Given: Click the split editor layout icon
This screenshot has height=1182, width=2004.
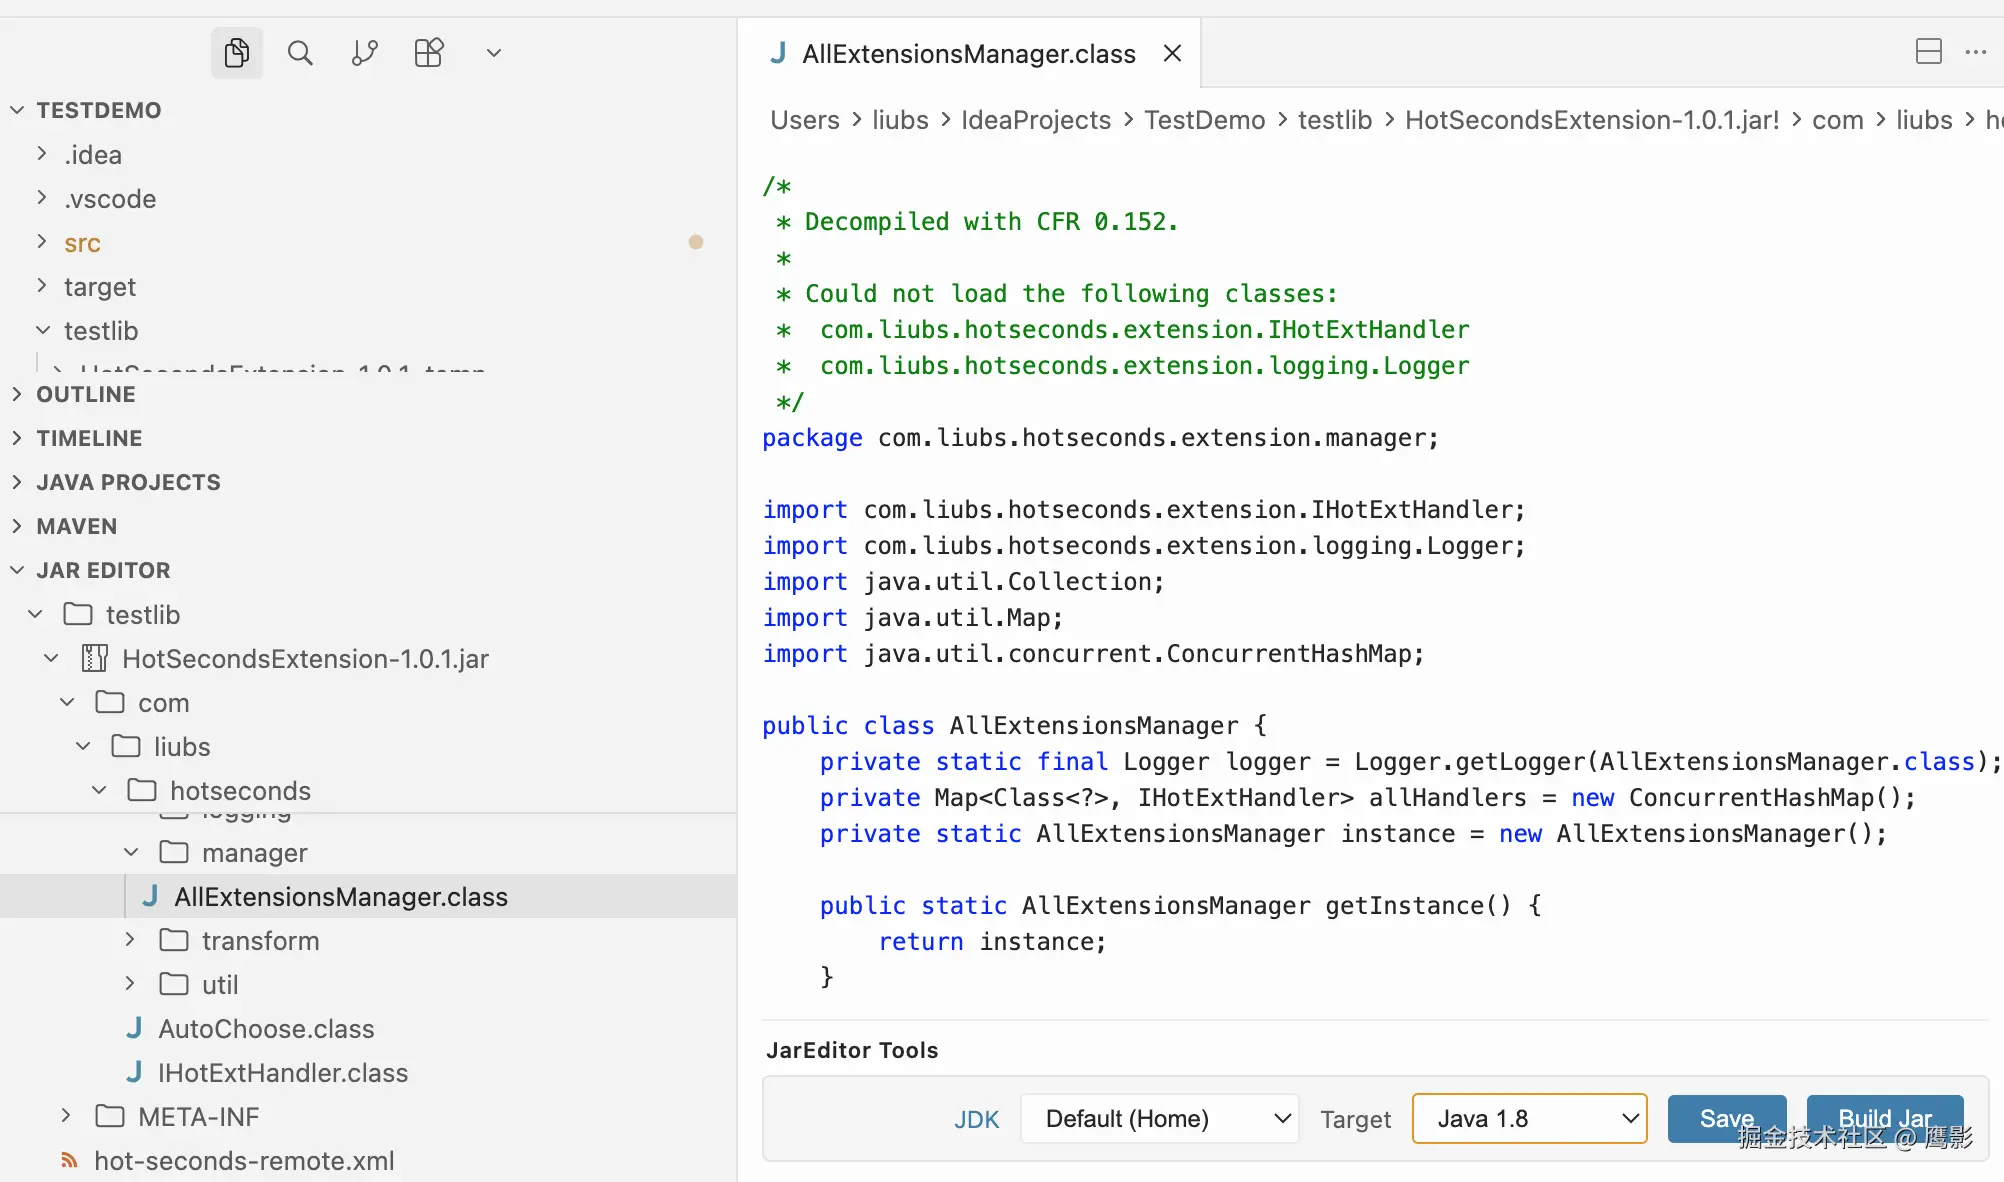Looking at the screenshot, I should [1928, 52].
